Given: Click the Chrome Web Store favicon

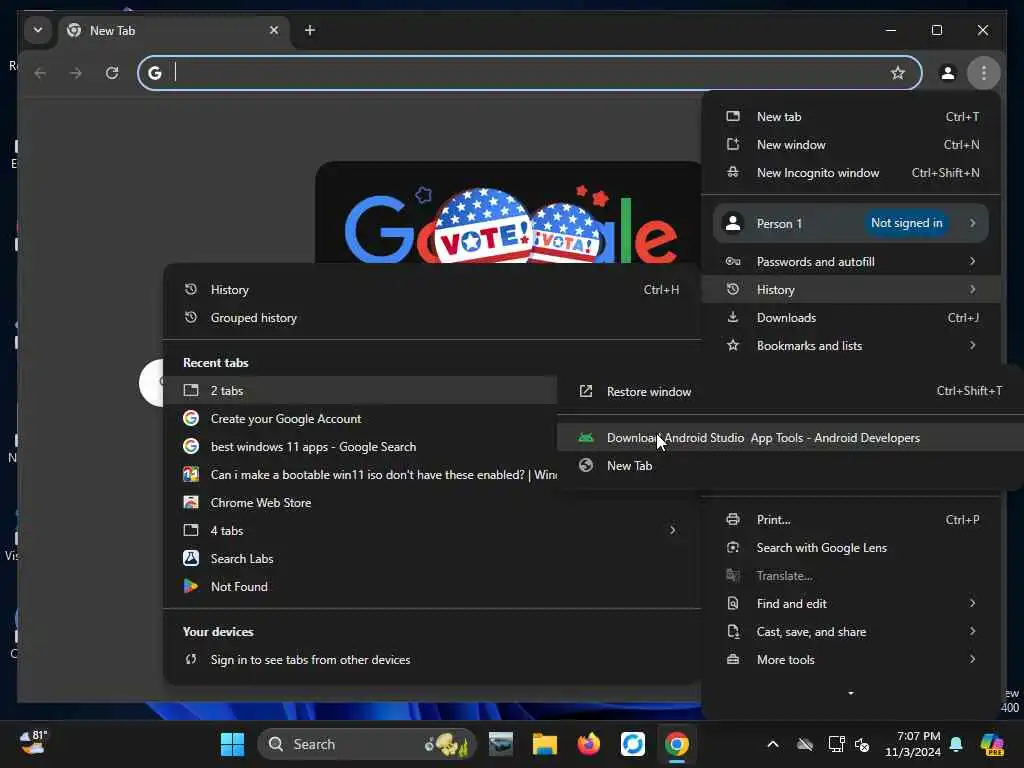Looking at the screenshot, I should [x=191, y=502].
